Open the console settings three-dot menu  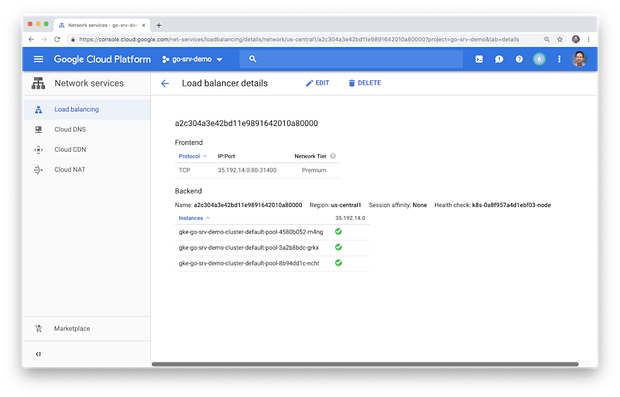pos(559,59)
